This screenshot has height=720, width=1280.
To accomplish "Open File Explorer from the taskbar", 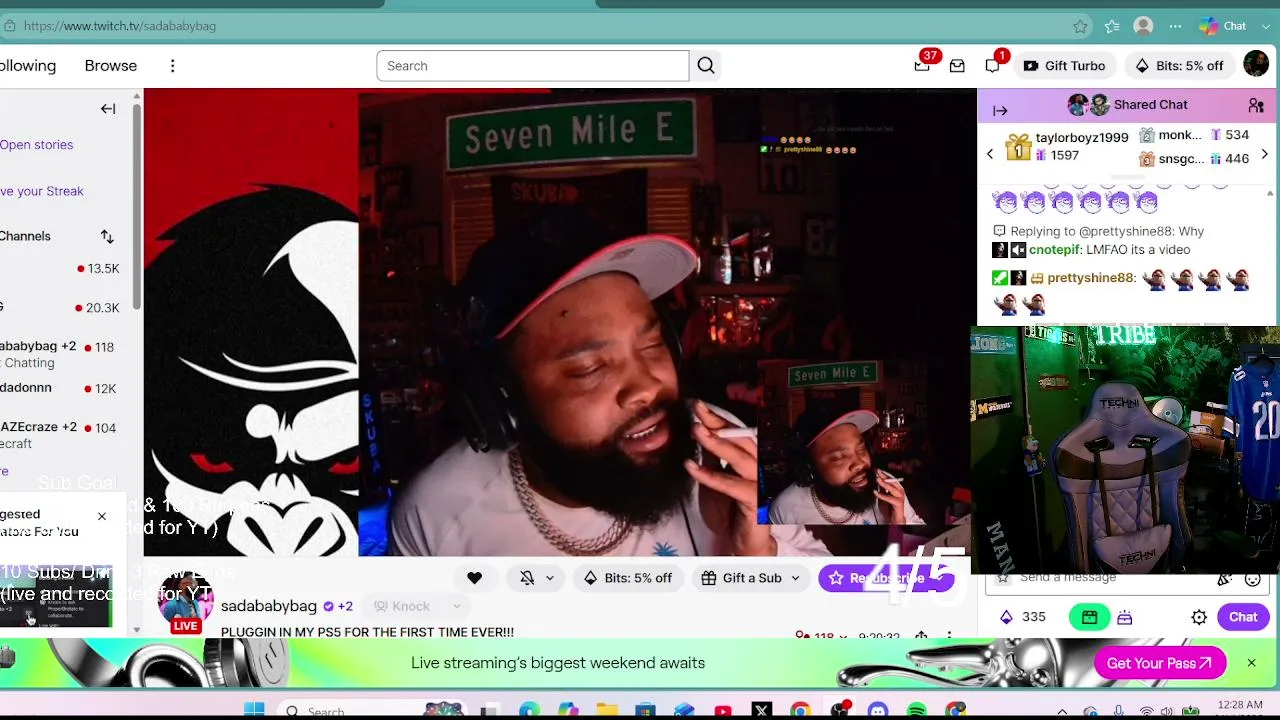I will pos(607,711).
